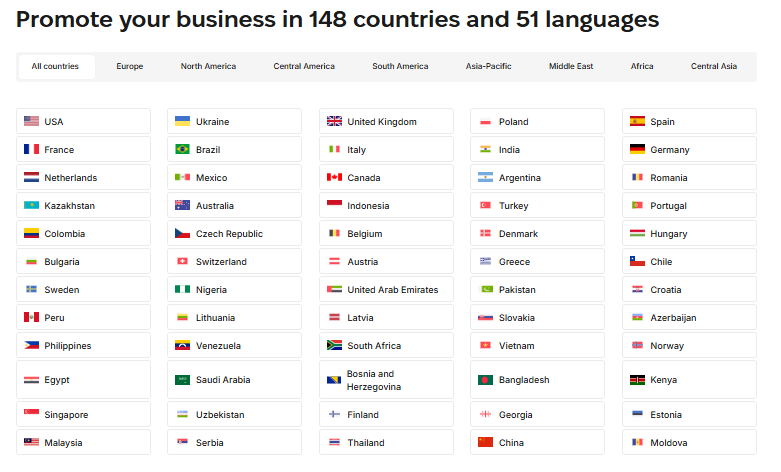Switch to the Europe tab
The width and height of the screenshot is (781, 472).
[130, 67]
